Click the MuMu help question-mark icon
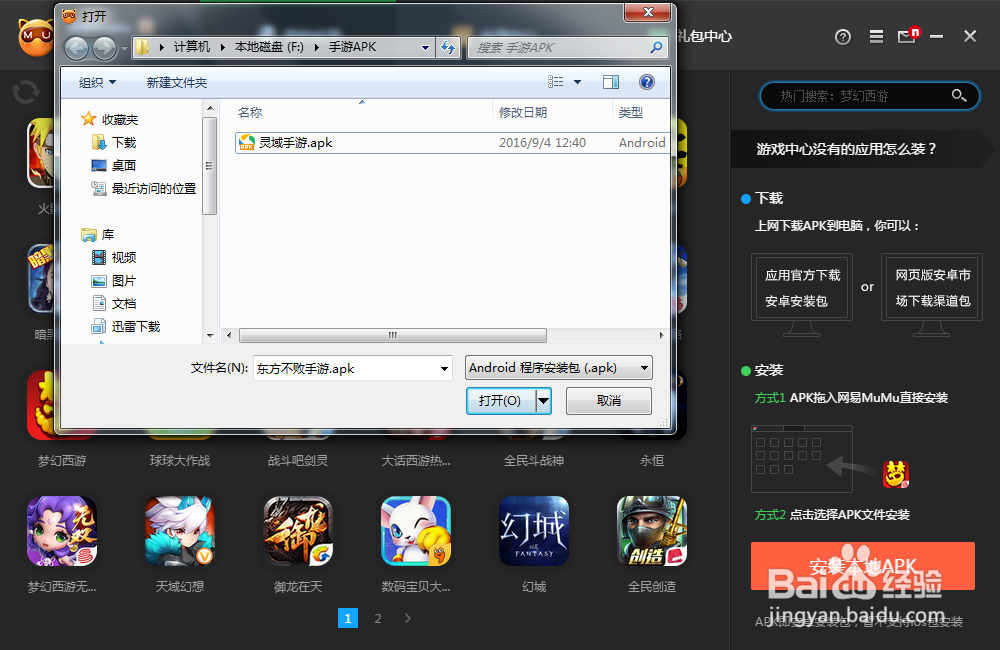The height and width of the screenshot is (650, 1000). (x=842, y=37)
